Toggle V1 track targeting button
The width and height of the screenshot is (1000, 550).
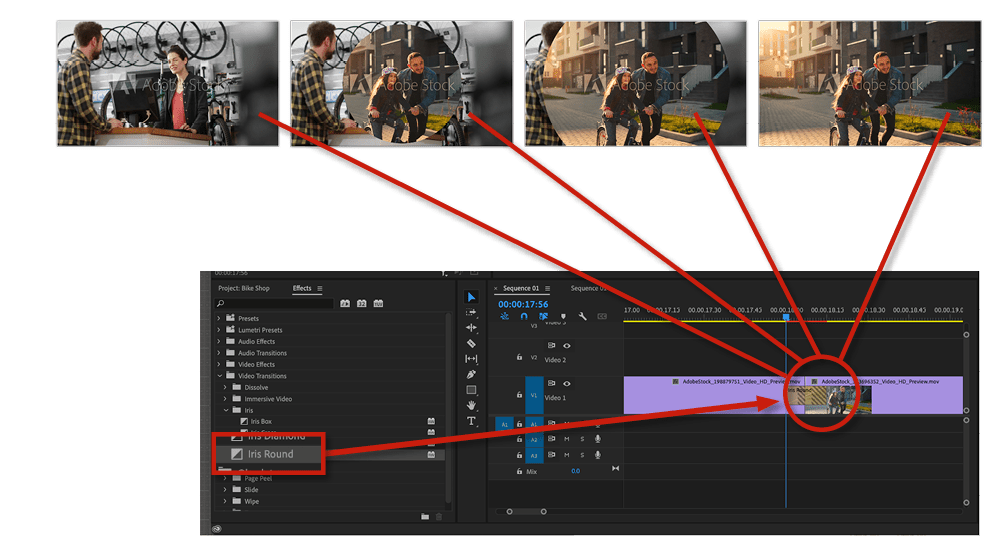pyautogui.click(x=534, y=395)
